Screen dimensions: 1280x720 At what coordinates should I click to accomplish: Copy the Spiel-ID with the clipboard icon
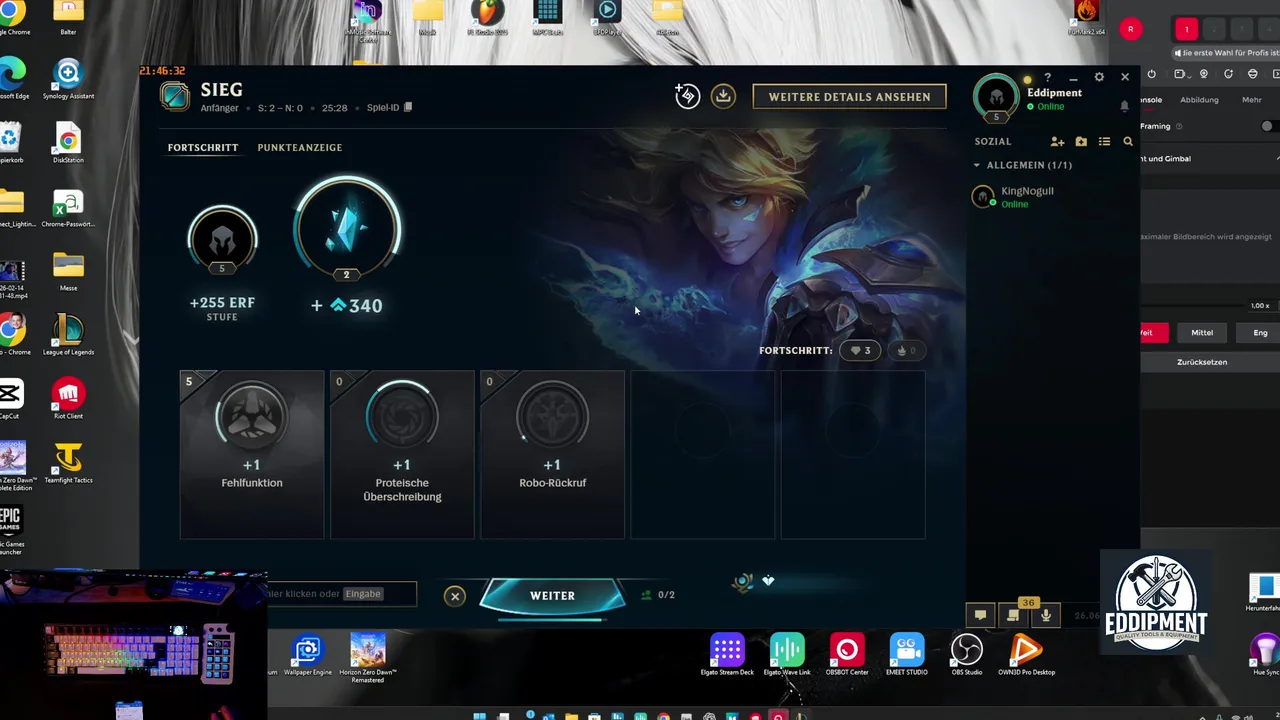[408, 107]
